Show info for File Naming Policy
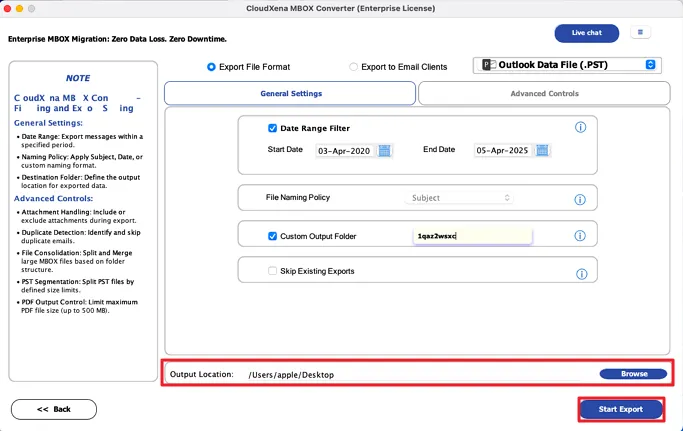Screen dimensions: 683x431 point(580,200)
